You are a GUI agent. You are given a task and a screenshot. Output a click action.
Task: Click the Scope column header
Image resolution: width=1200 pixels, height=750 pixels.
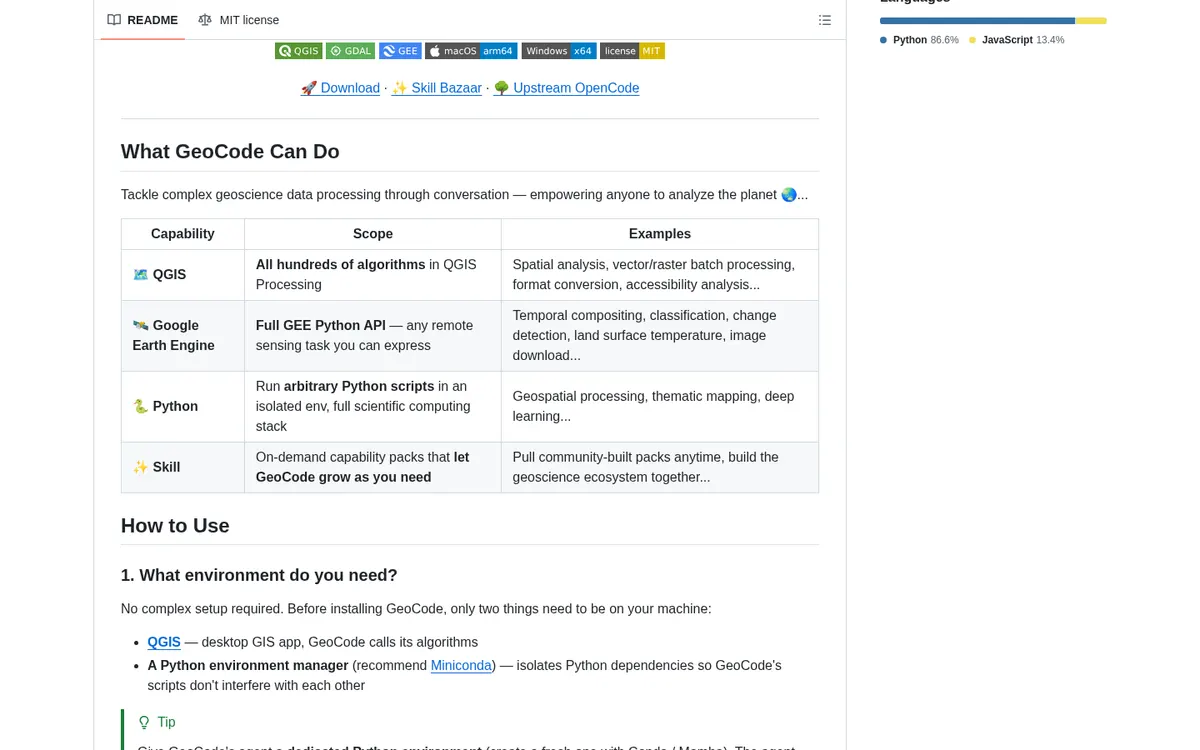click(373, 234)
